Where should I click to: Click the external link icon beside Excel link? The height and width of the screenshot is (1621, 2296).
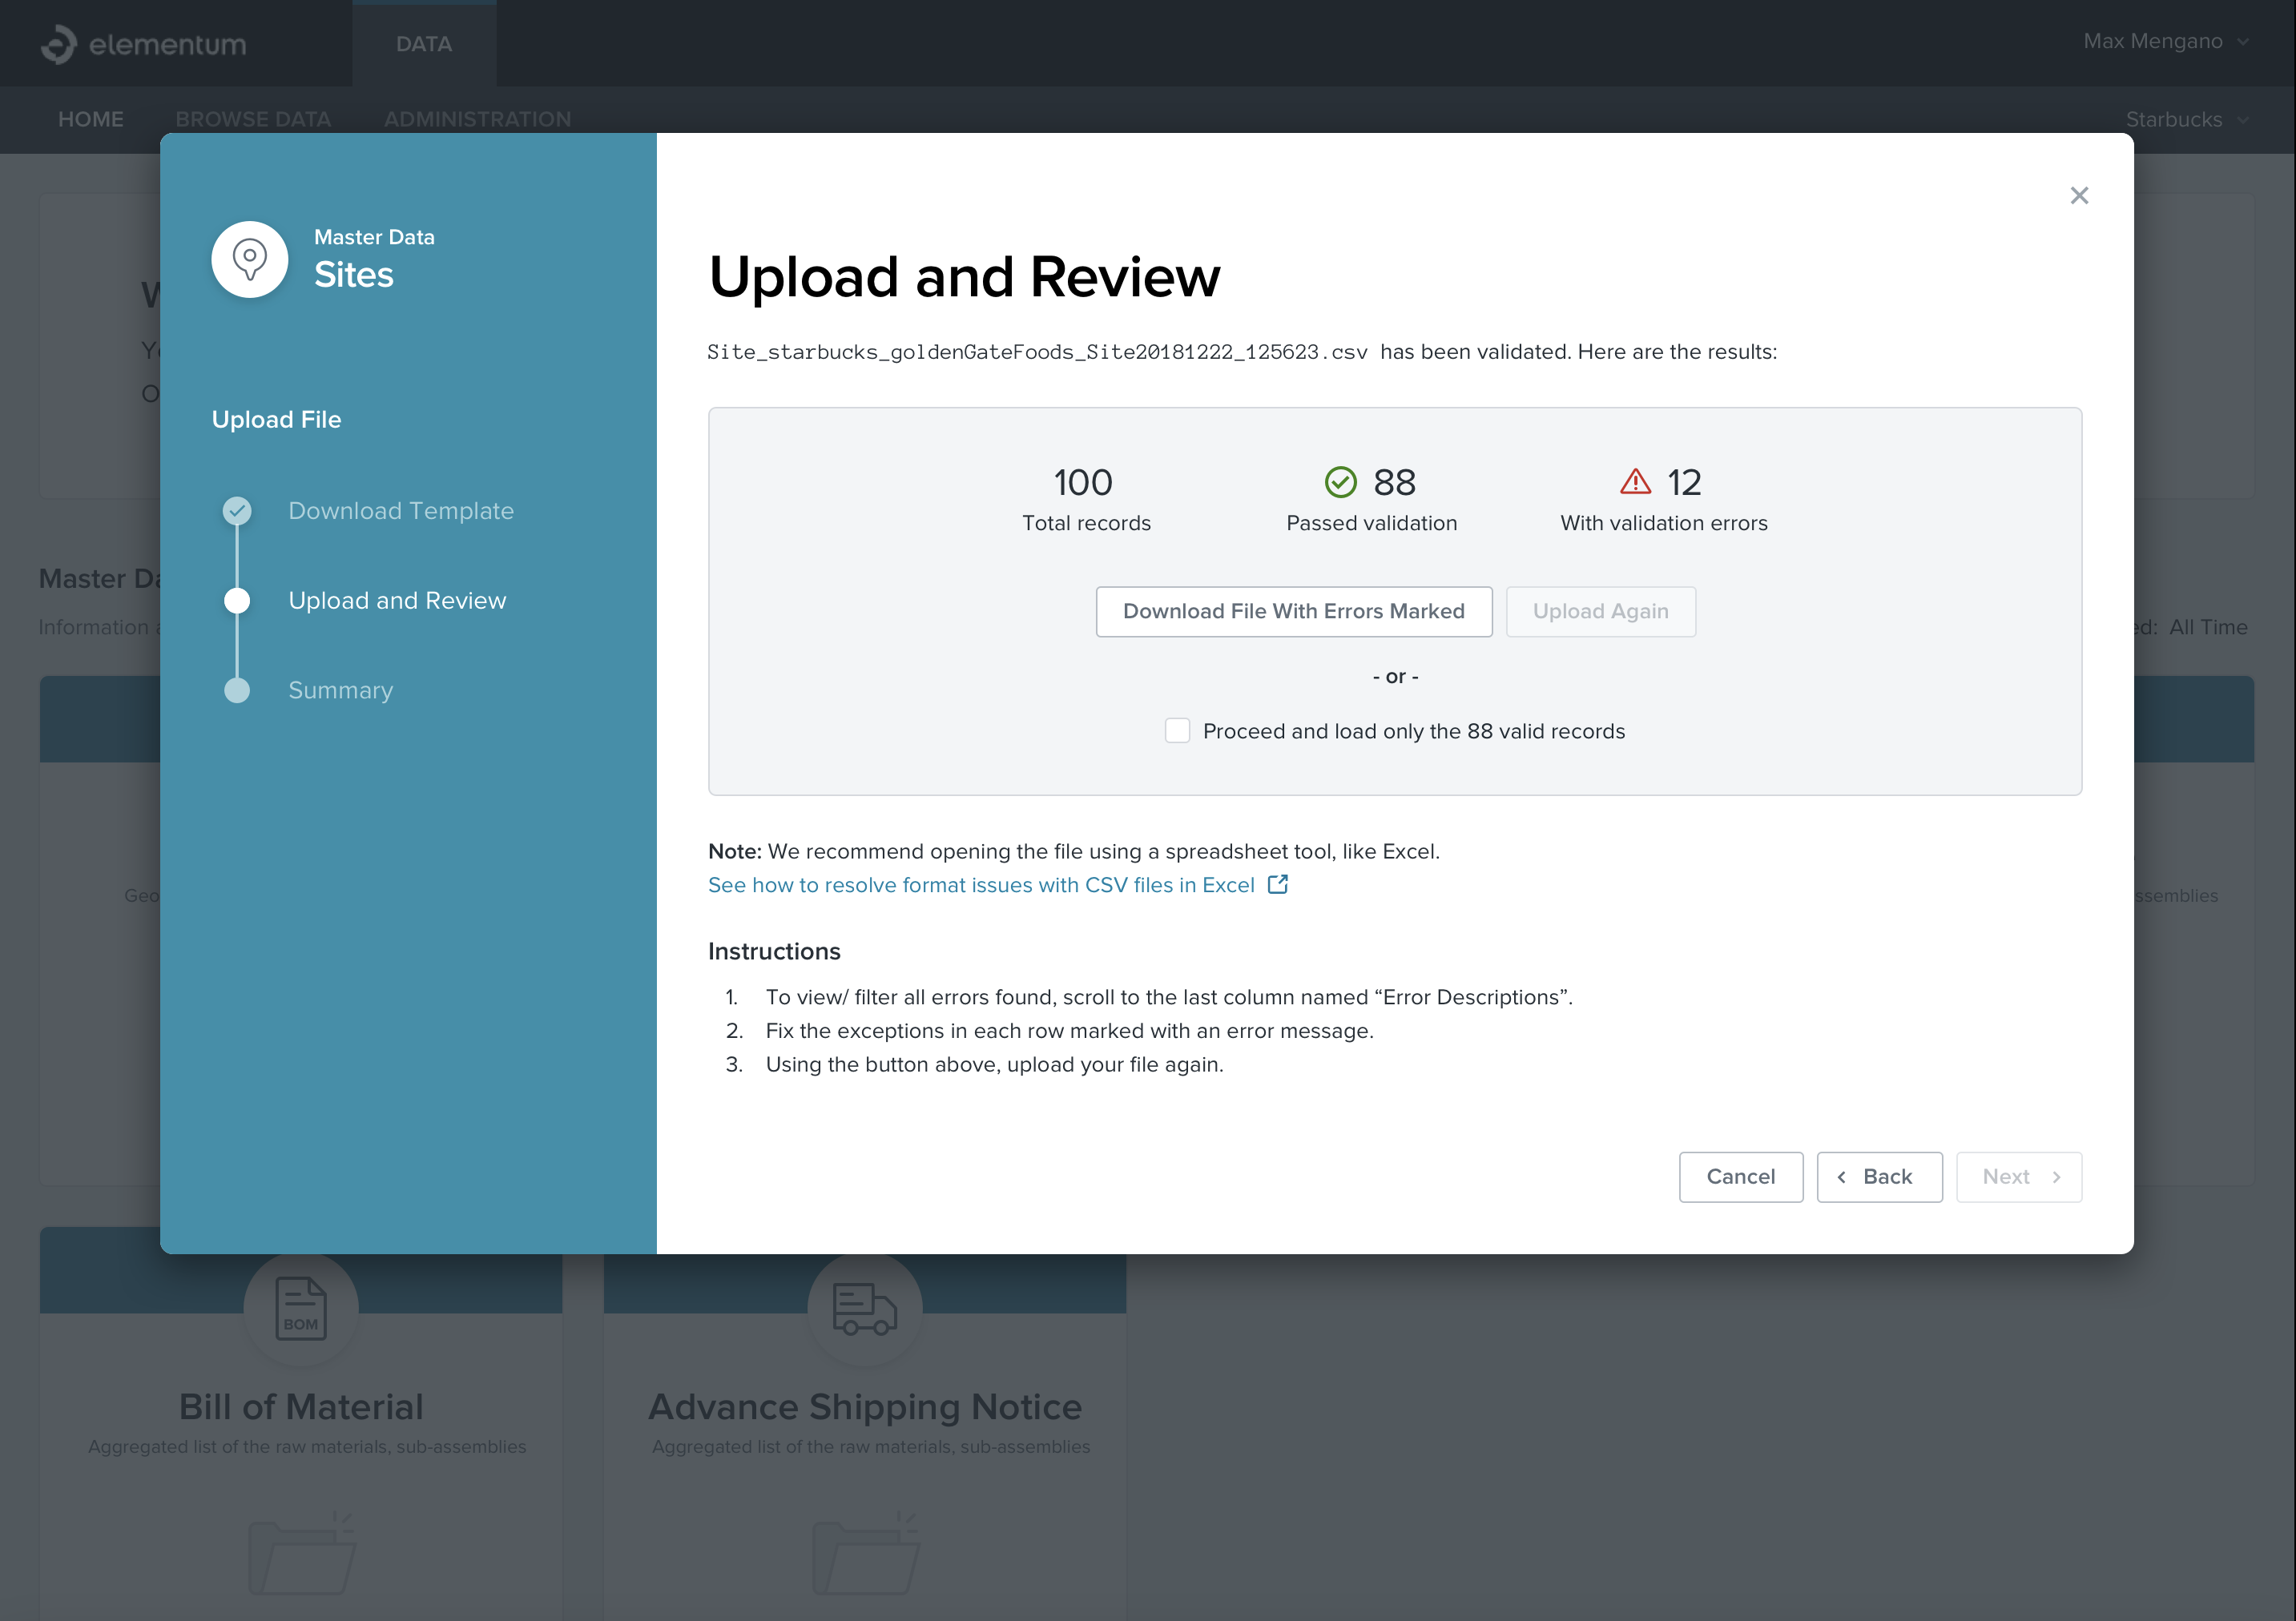point(1278,885)
